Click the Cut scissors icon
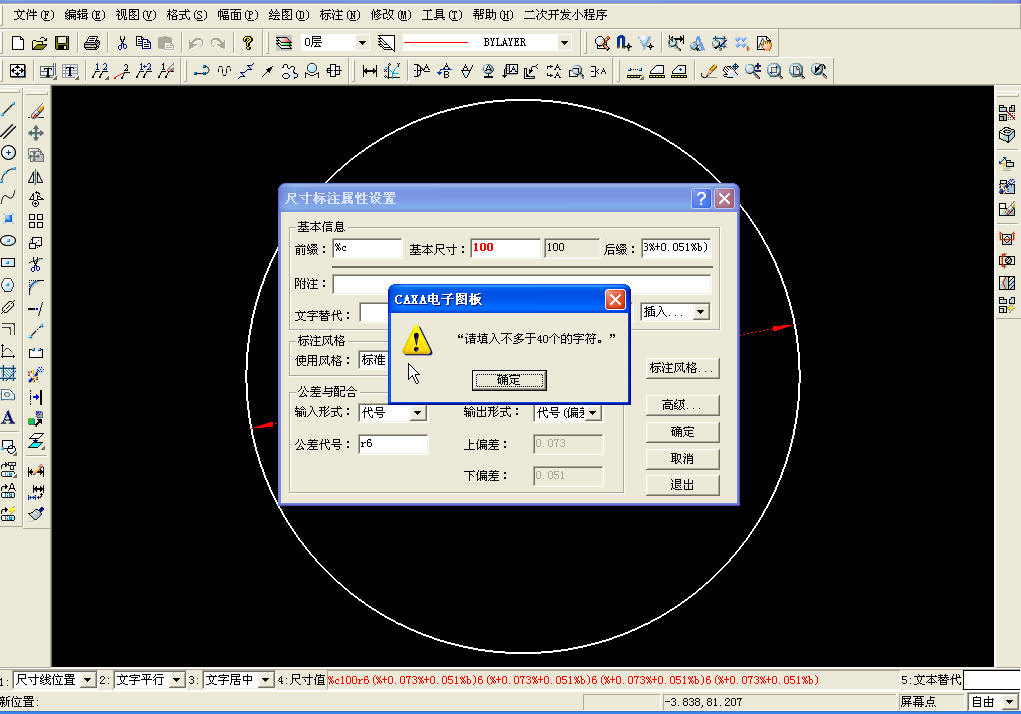The image size is (1021, 714). 122,43
